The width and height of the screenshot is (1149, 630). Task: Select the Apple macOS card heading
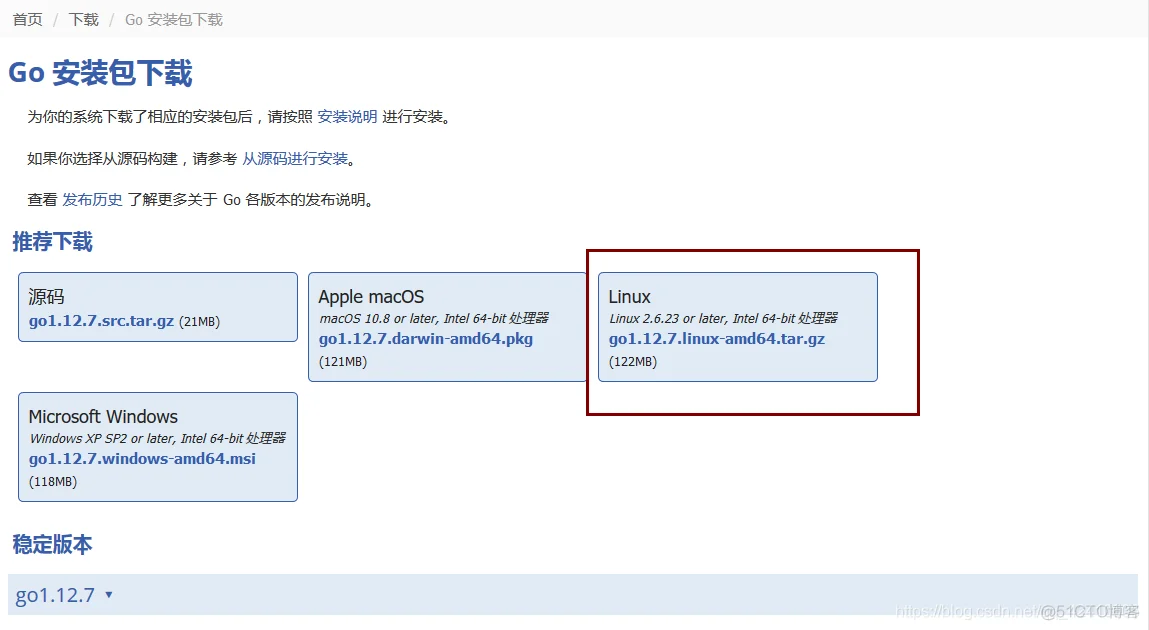point(371,296)
